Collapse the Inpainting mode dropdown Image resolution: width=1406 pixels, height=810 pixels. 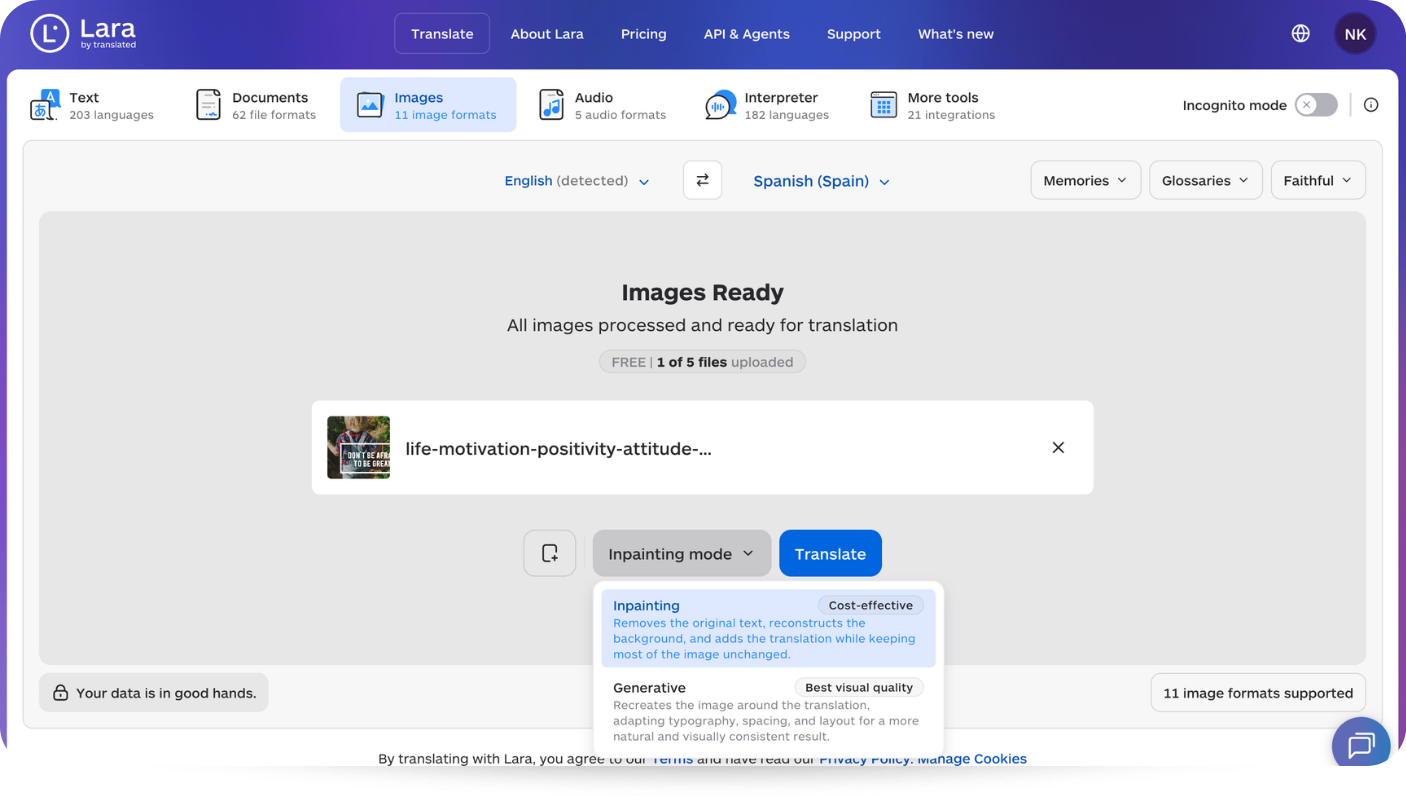681,553
